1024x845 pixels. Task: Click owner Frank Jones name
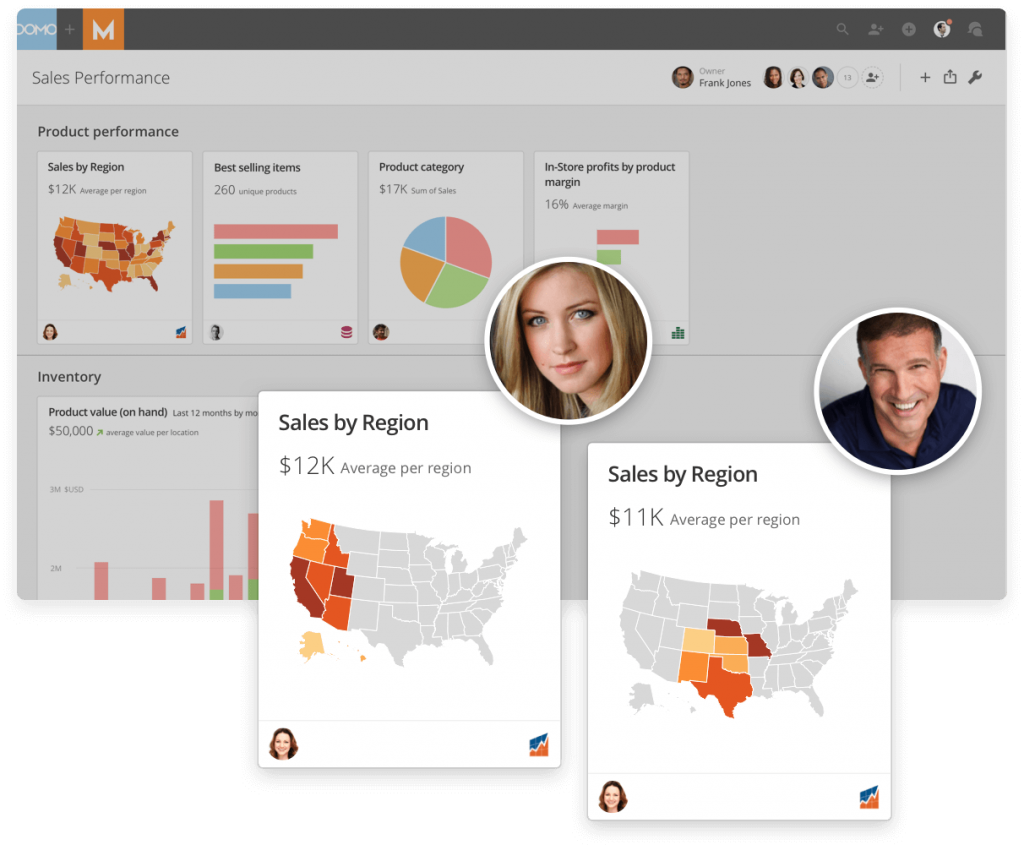tap(724, 83)
